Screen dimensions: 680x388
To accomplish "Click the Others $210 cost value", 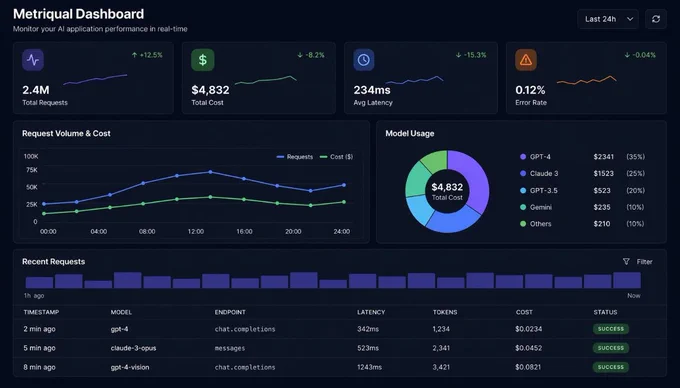I will pyautogui.click(x=602, y=224).
